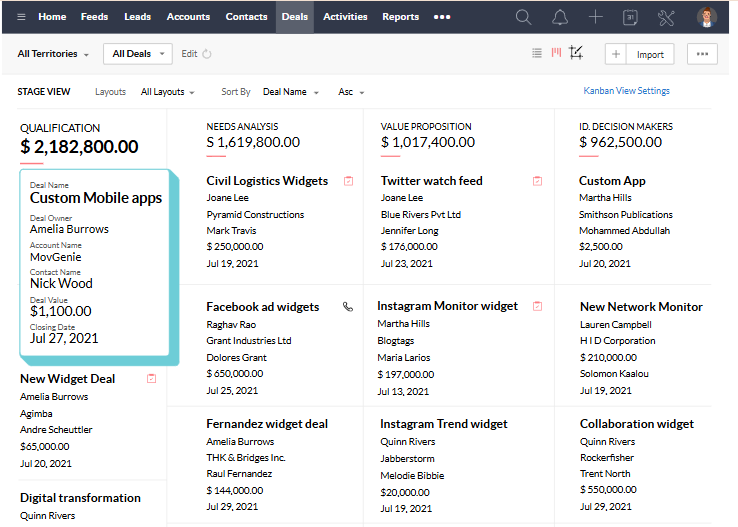Open the Collaboration widget deal
The height and width of the screenshot is (527, 738).
coord(636,424)
